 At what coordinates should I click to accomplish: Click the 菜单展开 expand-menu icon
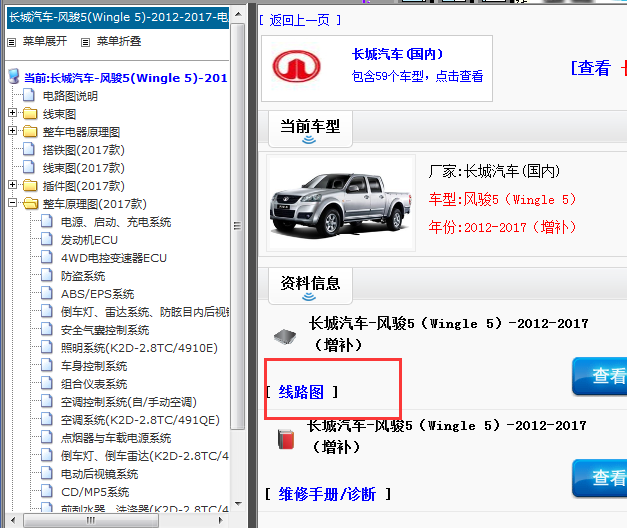click(x=12, y=42)
